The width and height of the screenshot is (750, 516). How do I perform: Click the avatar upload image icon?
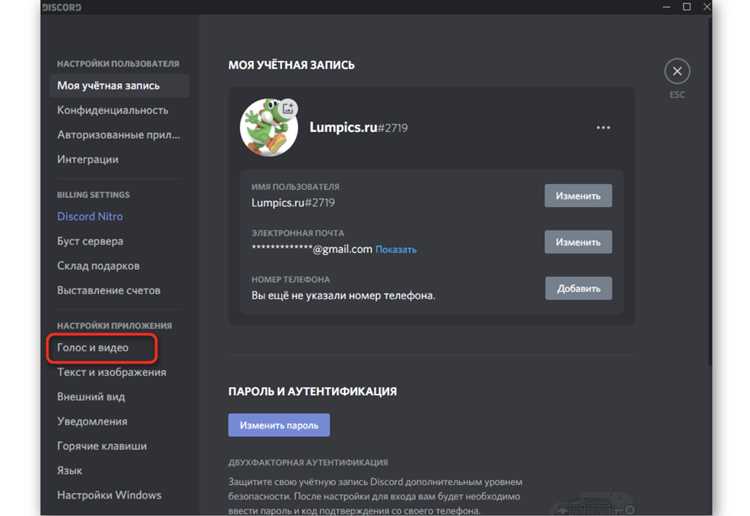(288, 109)
